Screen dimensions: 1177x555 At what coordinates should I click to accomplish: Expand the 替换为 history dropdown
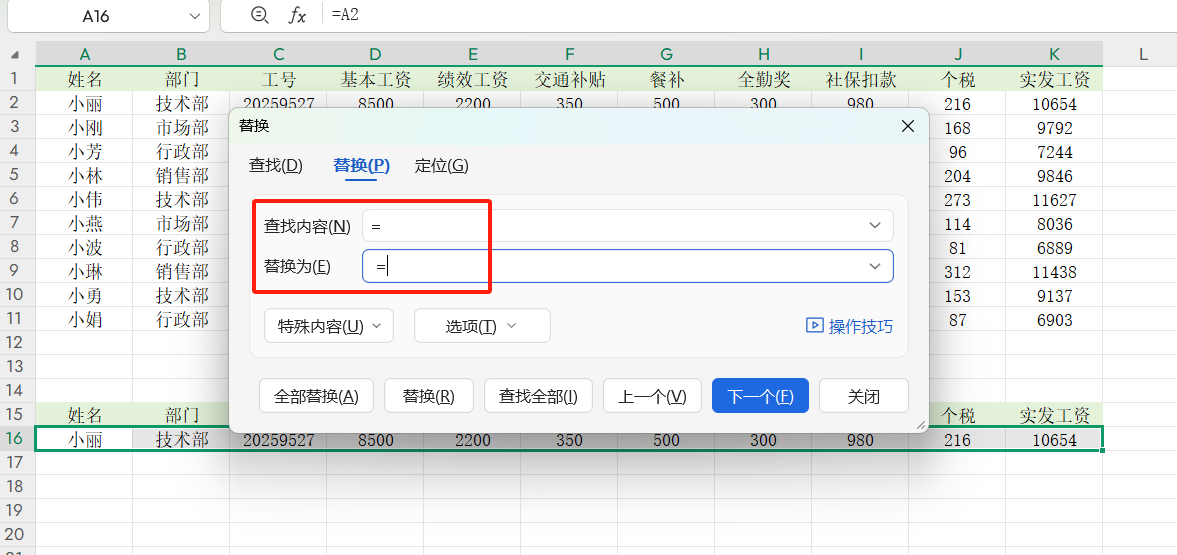tap(875, 266)
